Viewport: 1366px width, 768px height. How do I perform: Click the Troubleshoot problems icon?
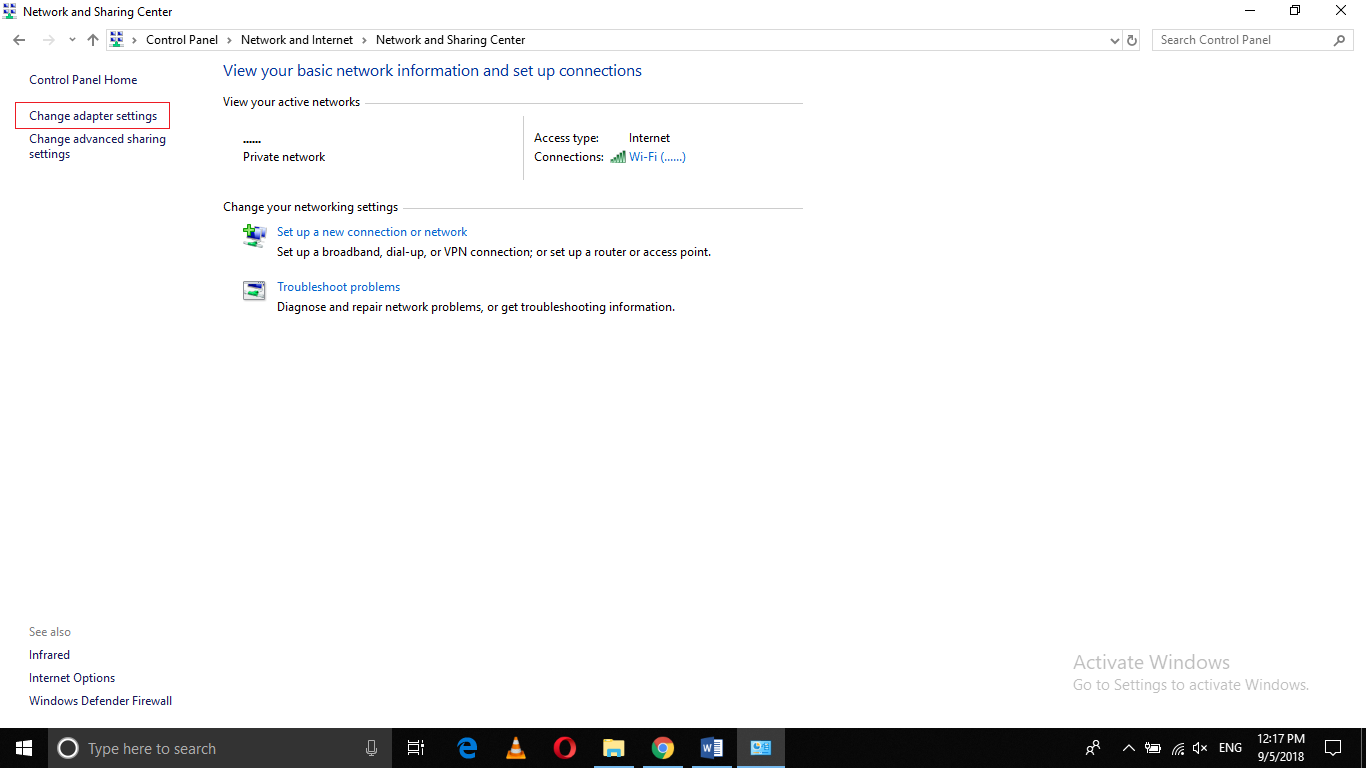coord(255,291)
